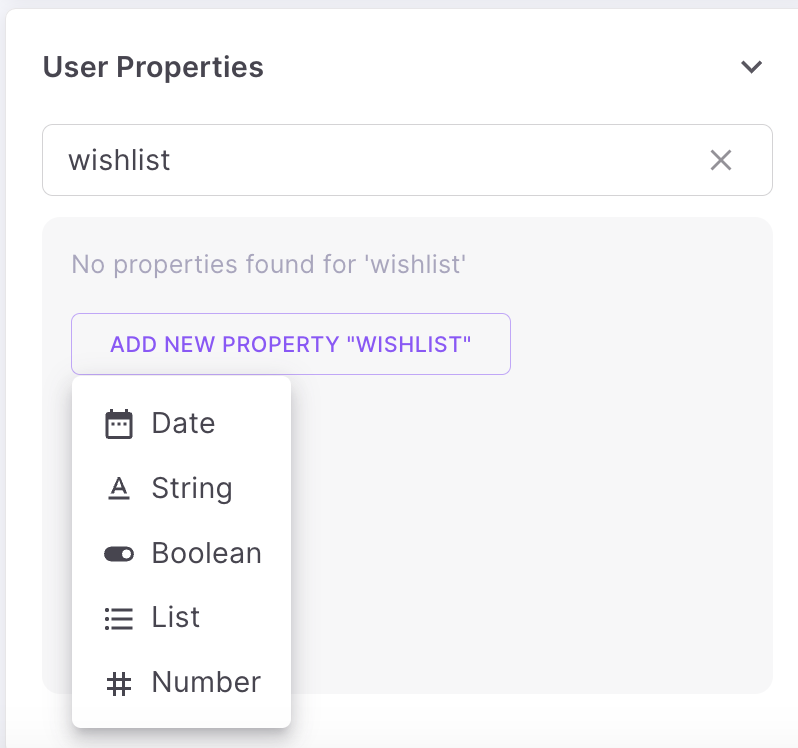Click the hash icon beside Number

(x=119, y=684)
